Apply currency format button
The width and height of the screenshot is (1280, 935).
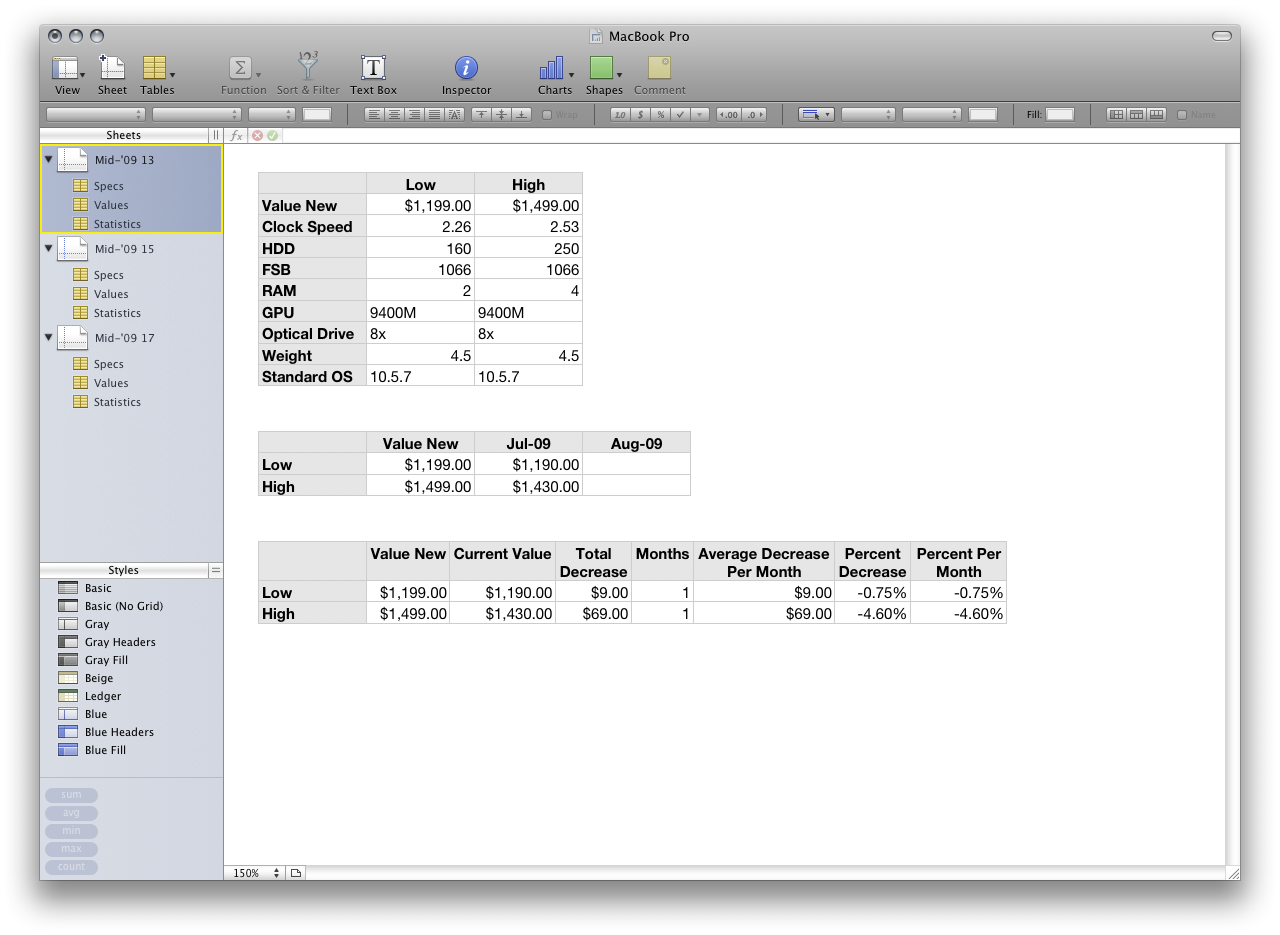[640, 115]
